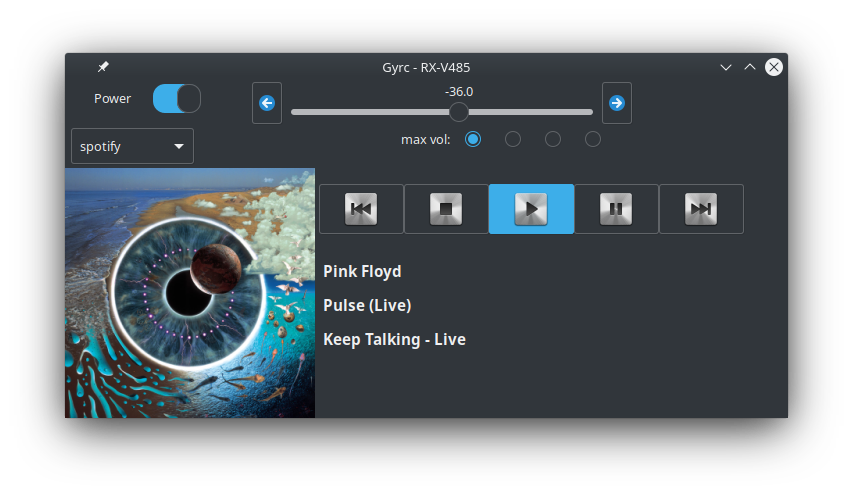The height and width of the screenshot is (495, 853).
Task: Skip to the next track
Action: pyautogui.click(x=701, y=209)
